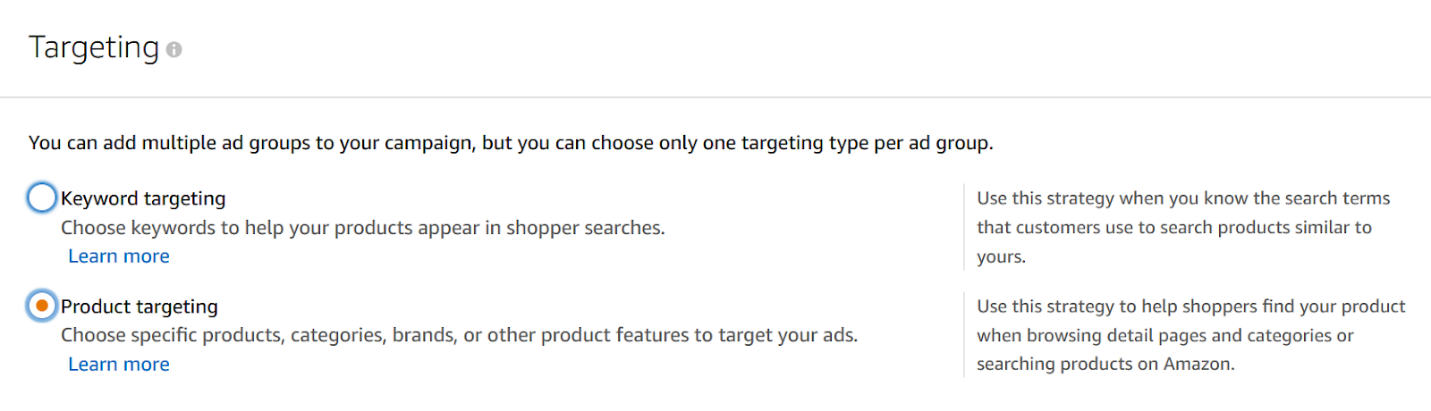Open Learn more under Keyword targeting
The image size is (1431, 411).
(x=119, y=256)
